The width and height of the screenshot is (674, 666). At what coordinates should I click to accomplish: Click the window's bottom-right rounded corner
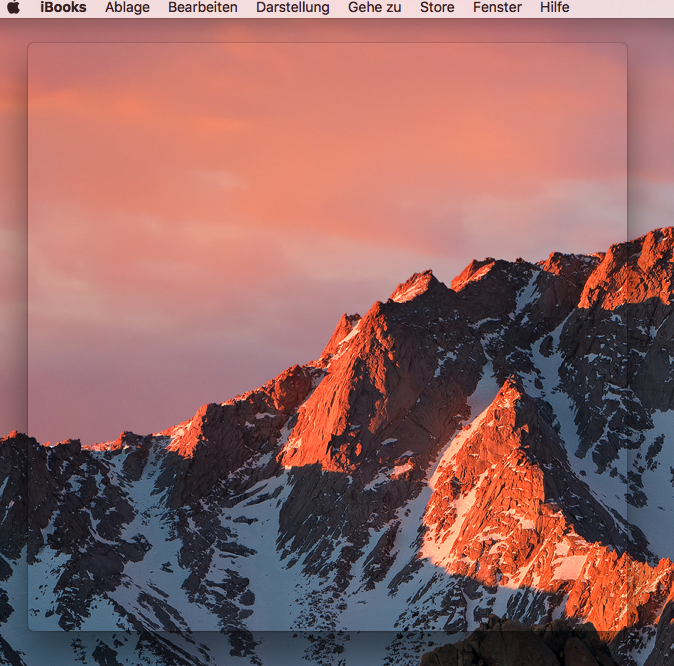624,628
